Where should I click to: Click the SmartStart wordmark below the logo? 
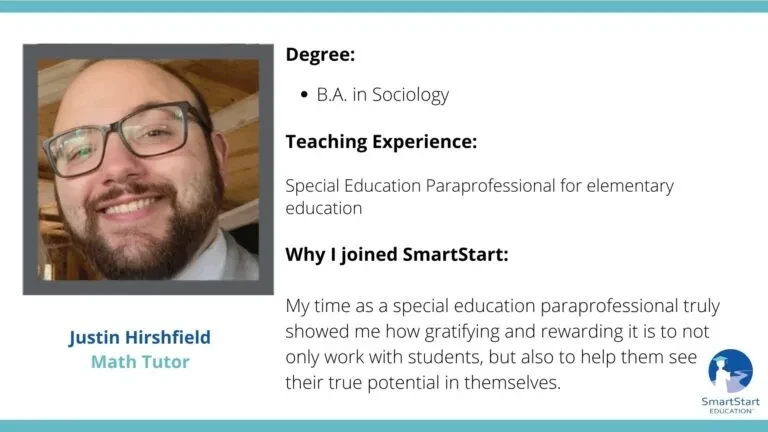coord(730,402)
